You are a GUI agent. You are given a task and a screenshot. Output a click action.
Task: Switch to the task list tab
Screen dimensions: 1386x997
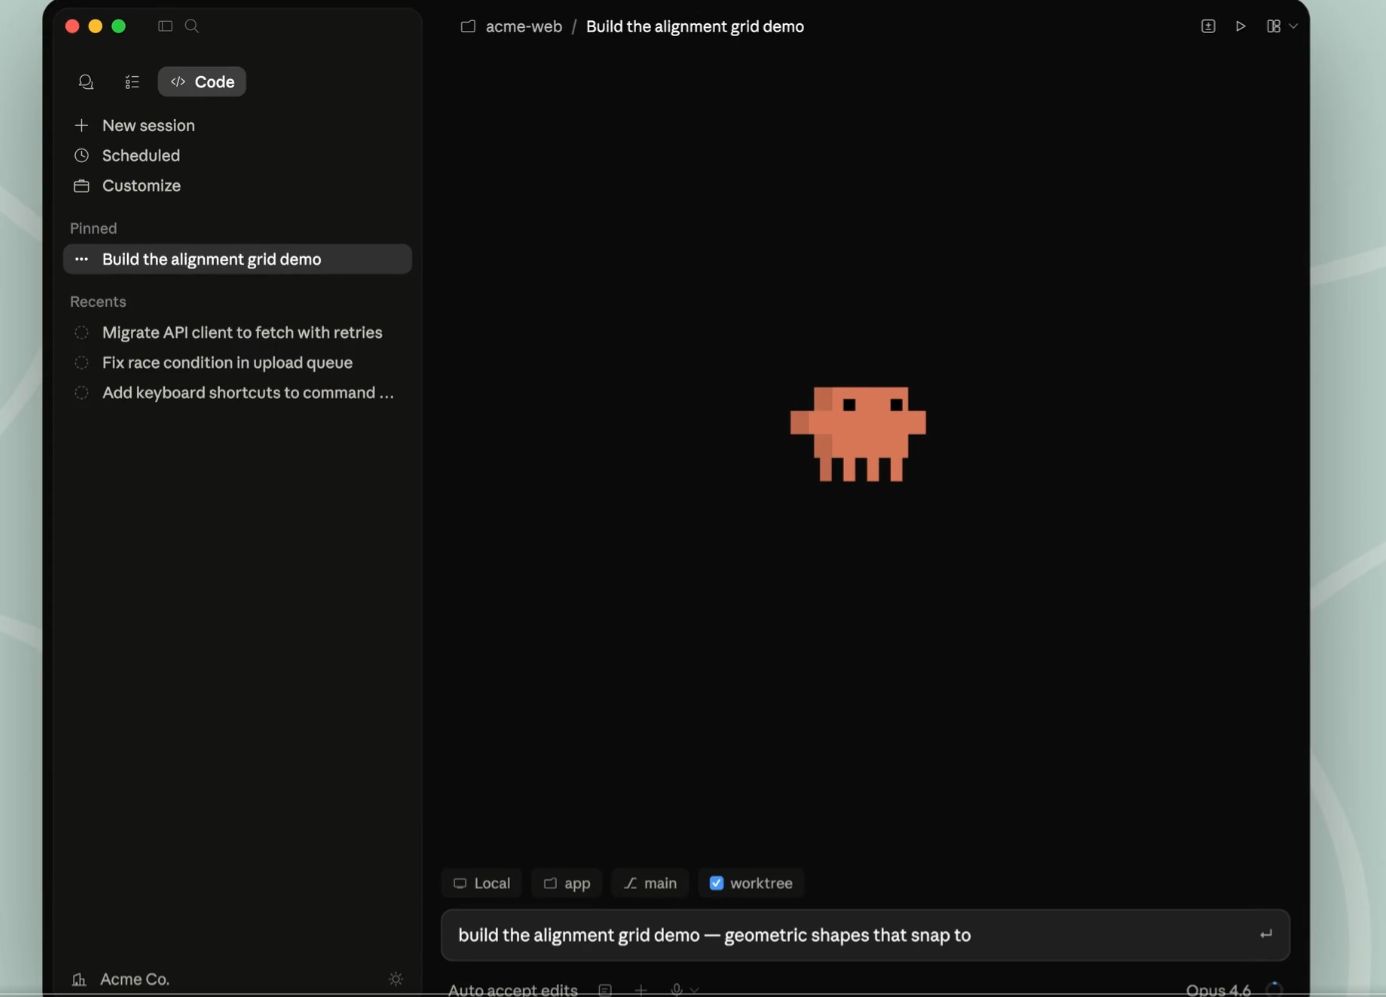point(132,82)
